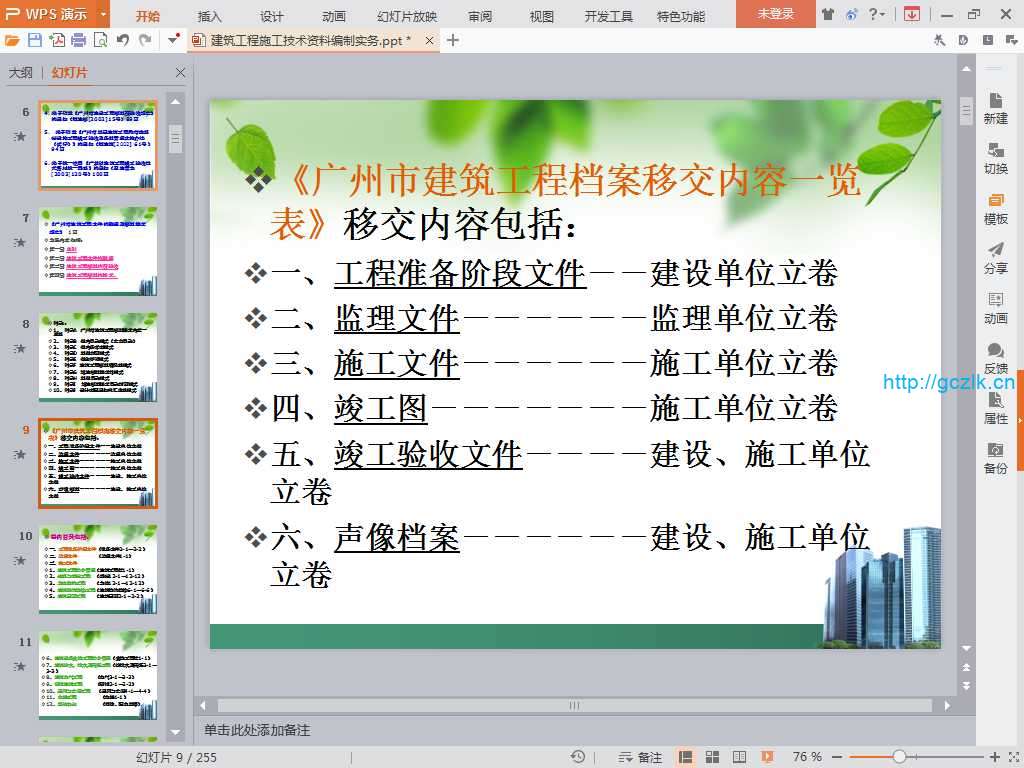1024x768 pixels.
Task: Click the 模板 template icon in sidebar
Action: (995, 208)
